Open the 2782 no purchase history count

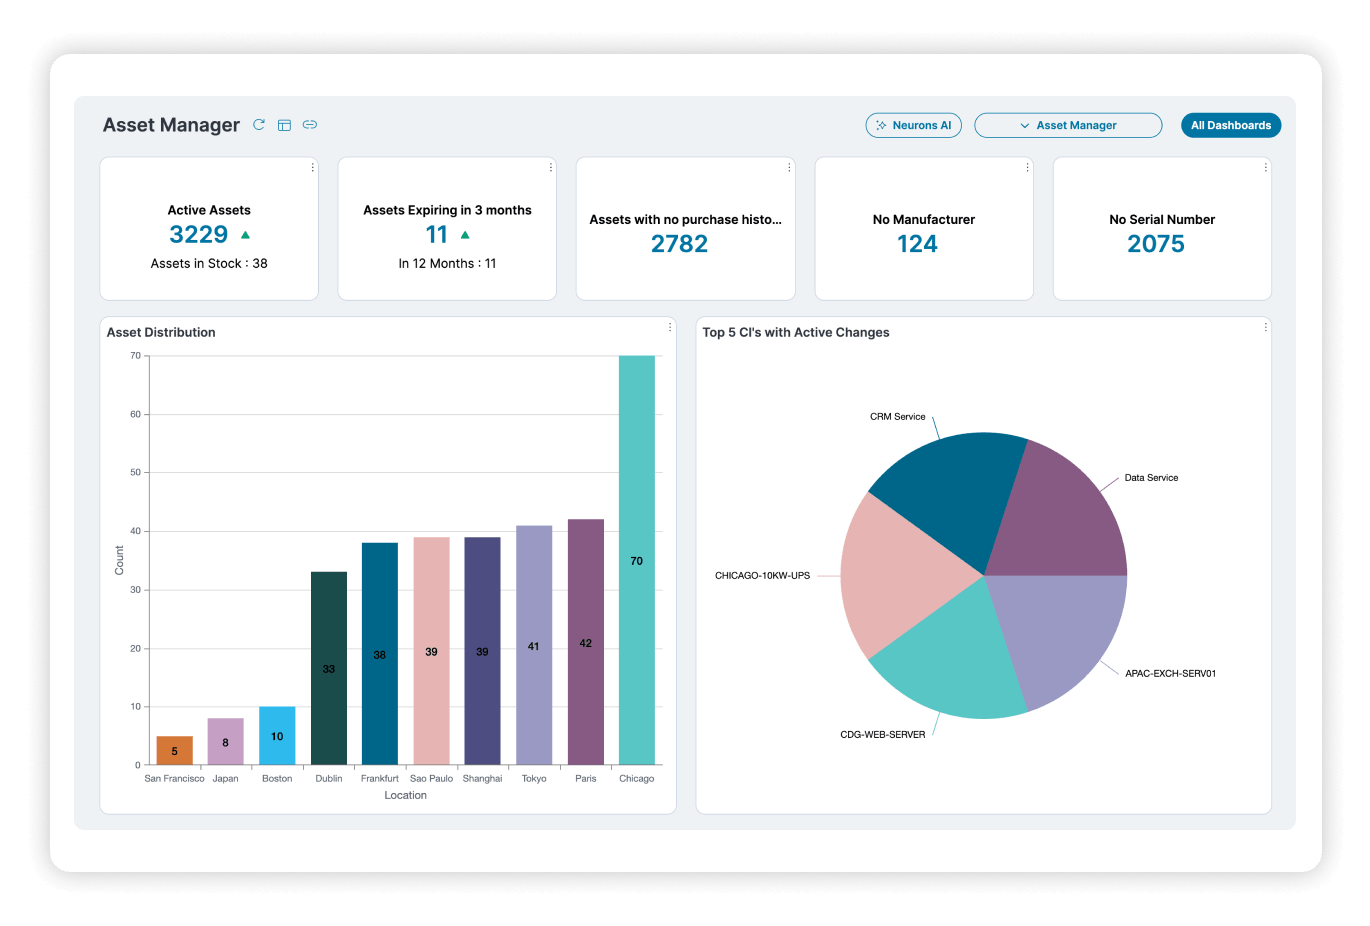[x=679, y=244]
